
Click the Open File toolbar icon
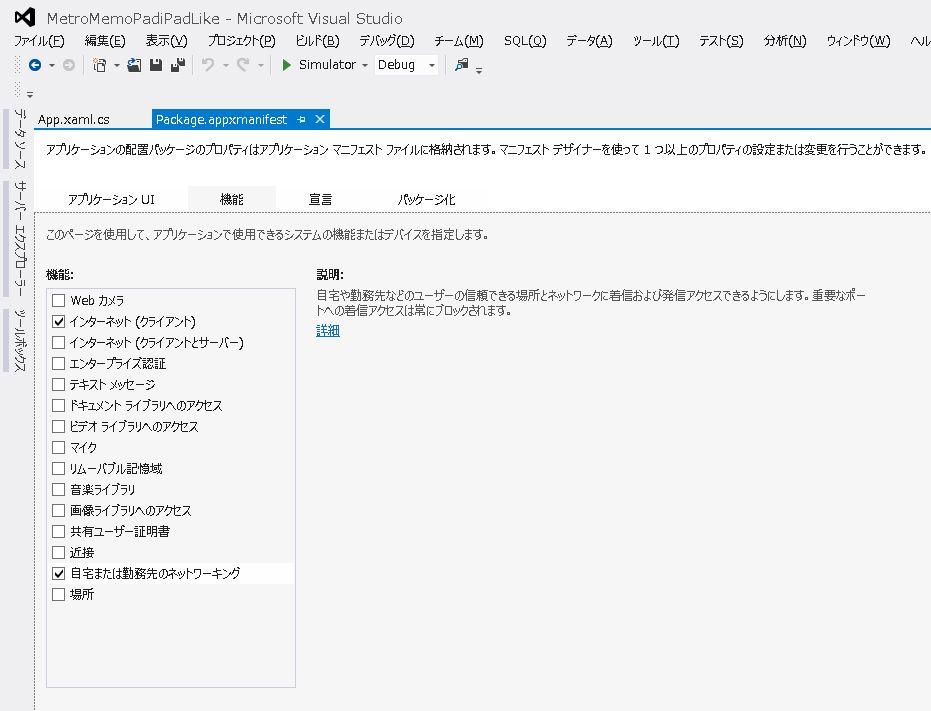(134, 65)
